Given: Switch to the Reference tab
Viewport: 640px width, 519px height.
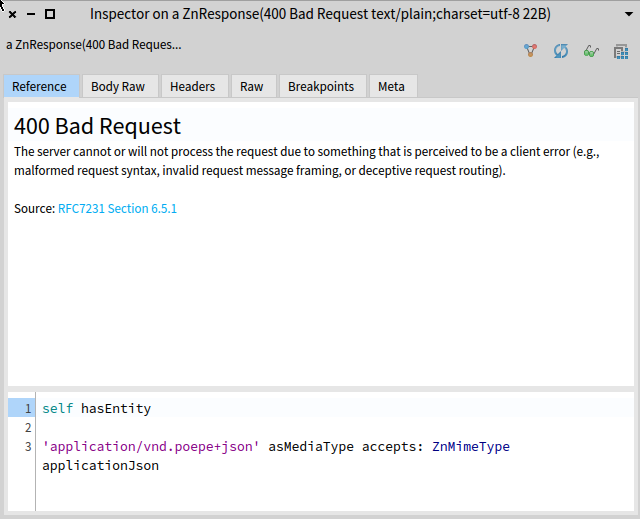Looking at the screenshot, I should tap(41, 86).
